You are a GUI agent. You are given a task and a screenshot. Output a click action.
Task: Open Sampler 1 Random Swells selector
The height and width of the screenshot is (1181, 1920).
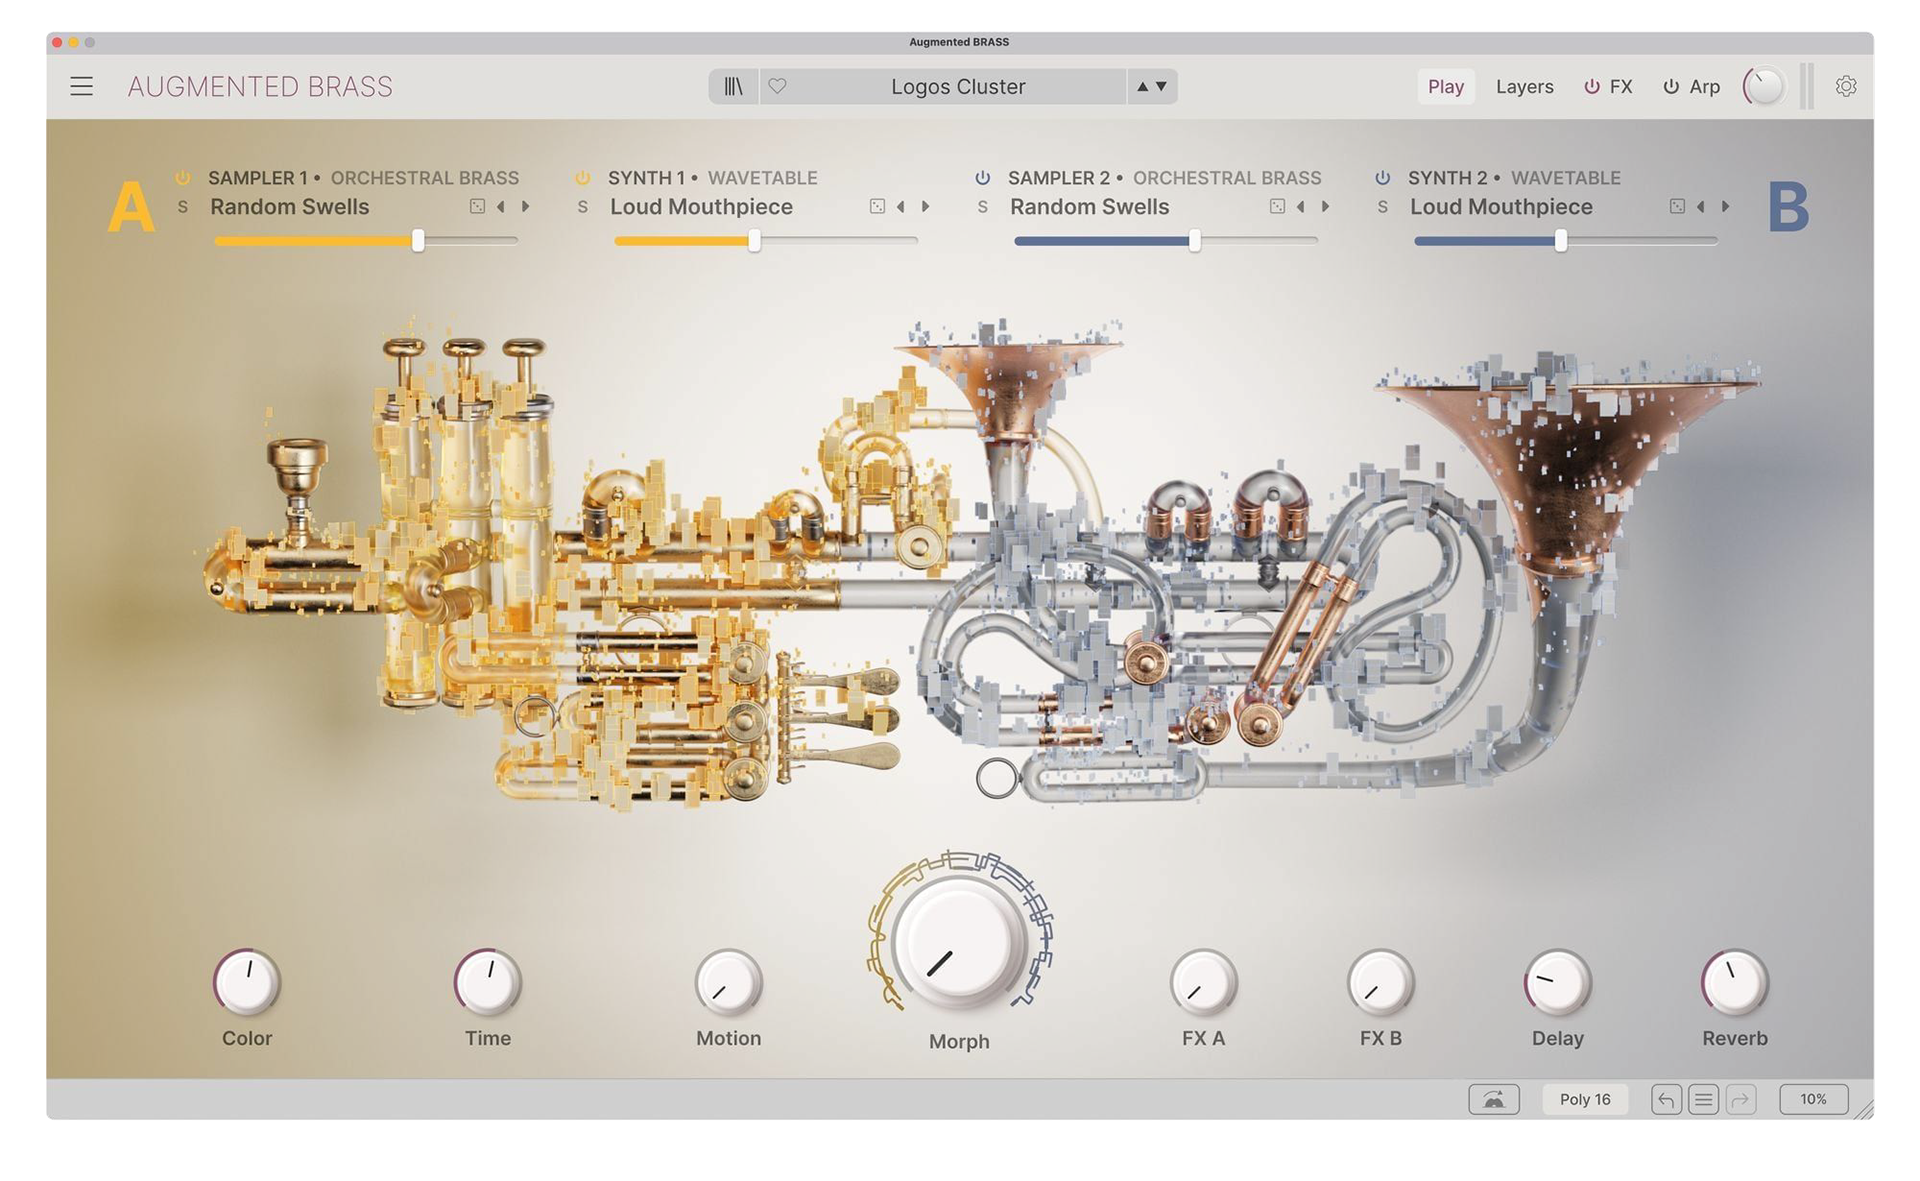click(x=289, y=207)
